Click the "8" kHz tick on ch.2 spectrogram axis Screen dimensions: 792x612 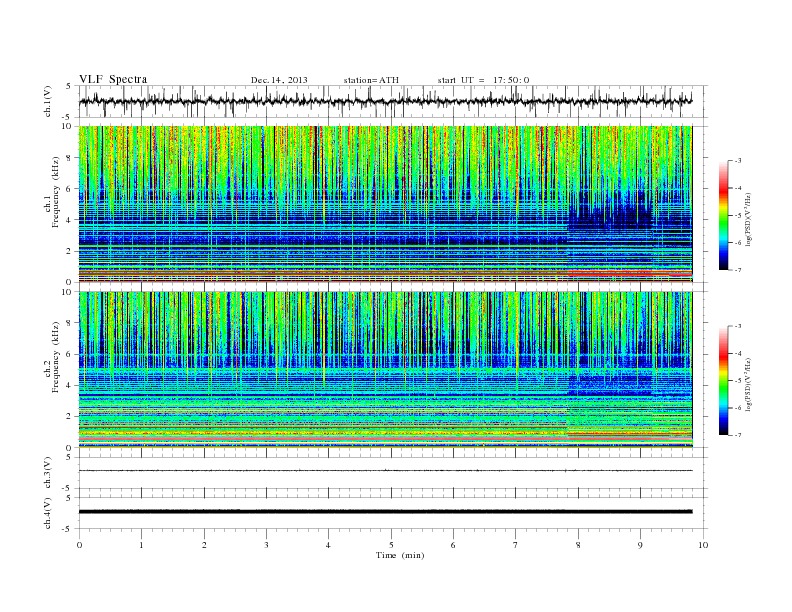[x=70, y=323]
